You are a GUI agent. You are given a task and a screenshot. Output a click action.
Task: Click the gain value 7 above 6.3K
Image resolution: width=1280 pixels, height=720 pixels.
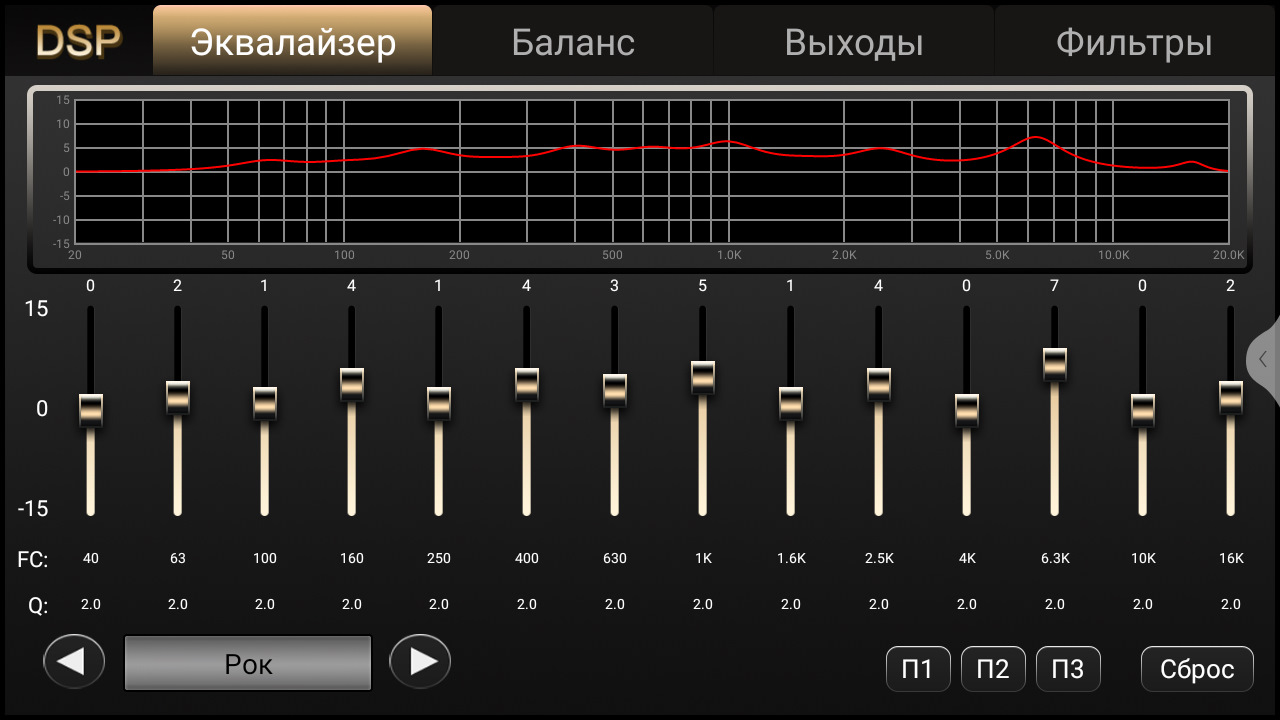coord(1055,286)
